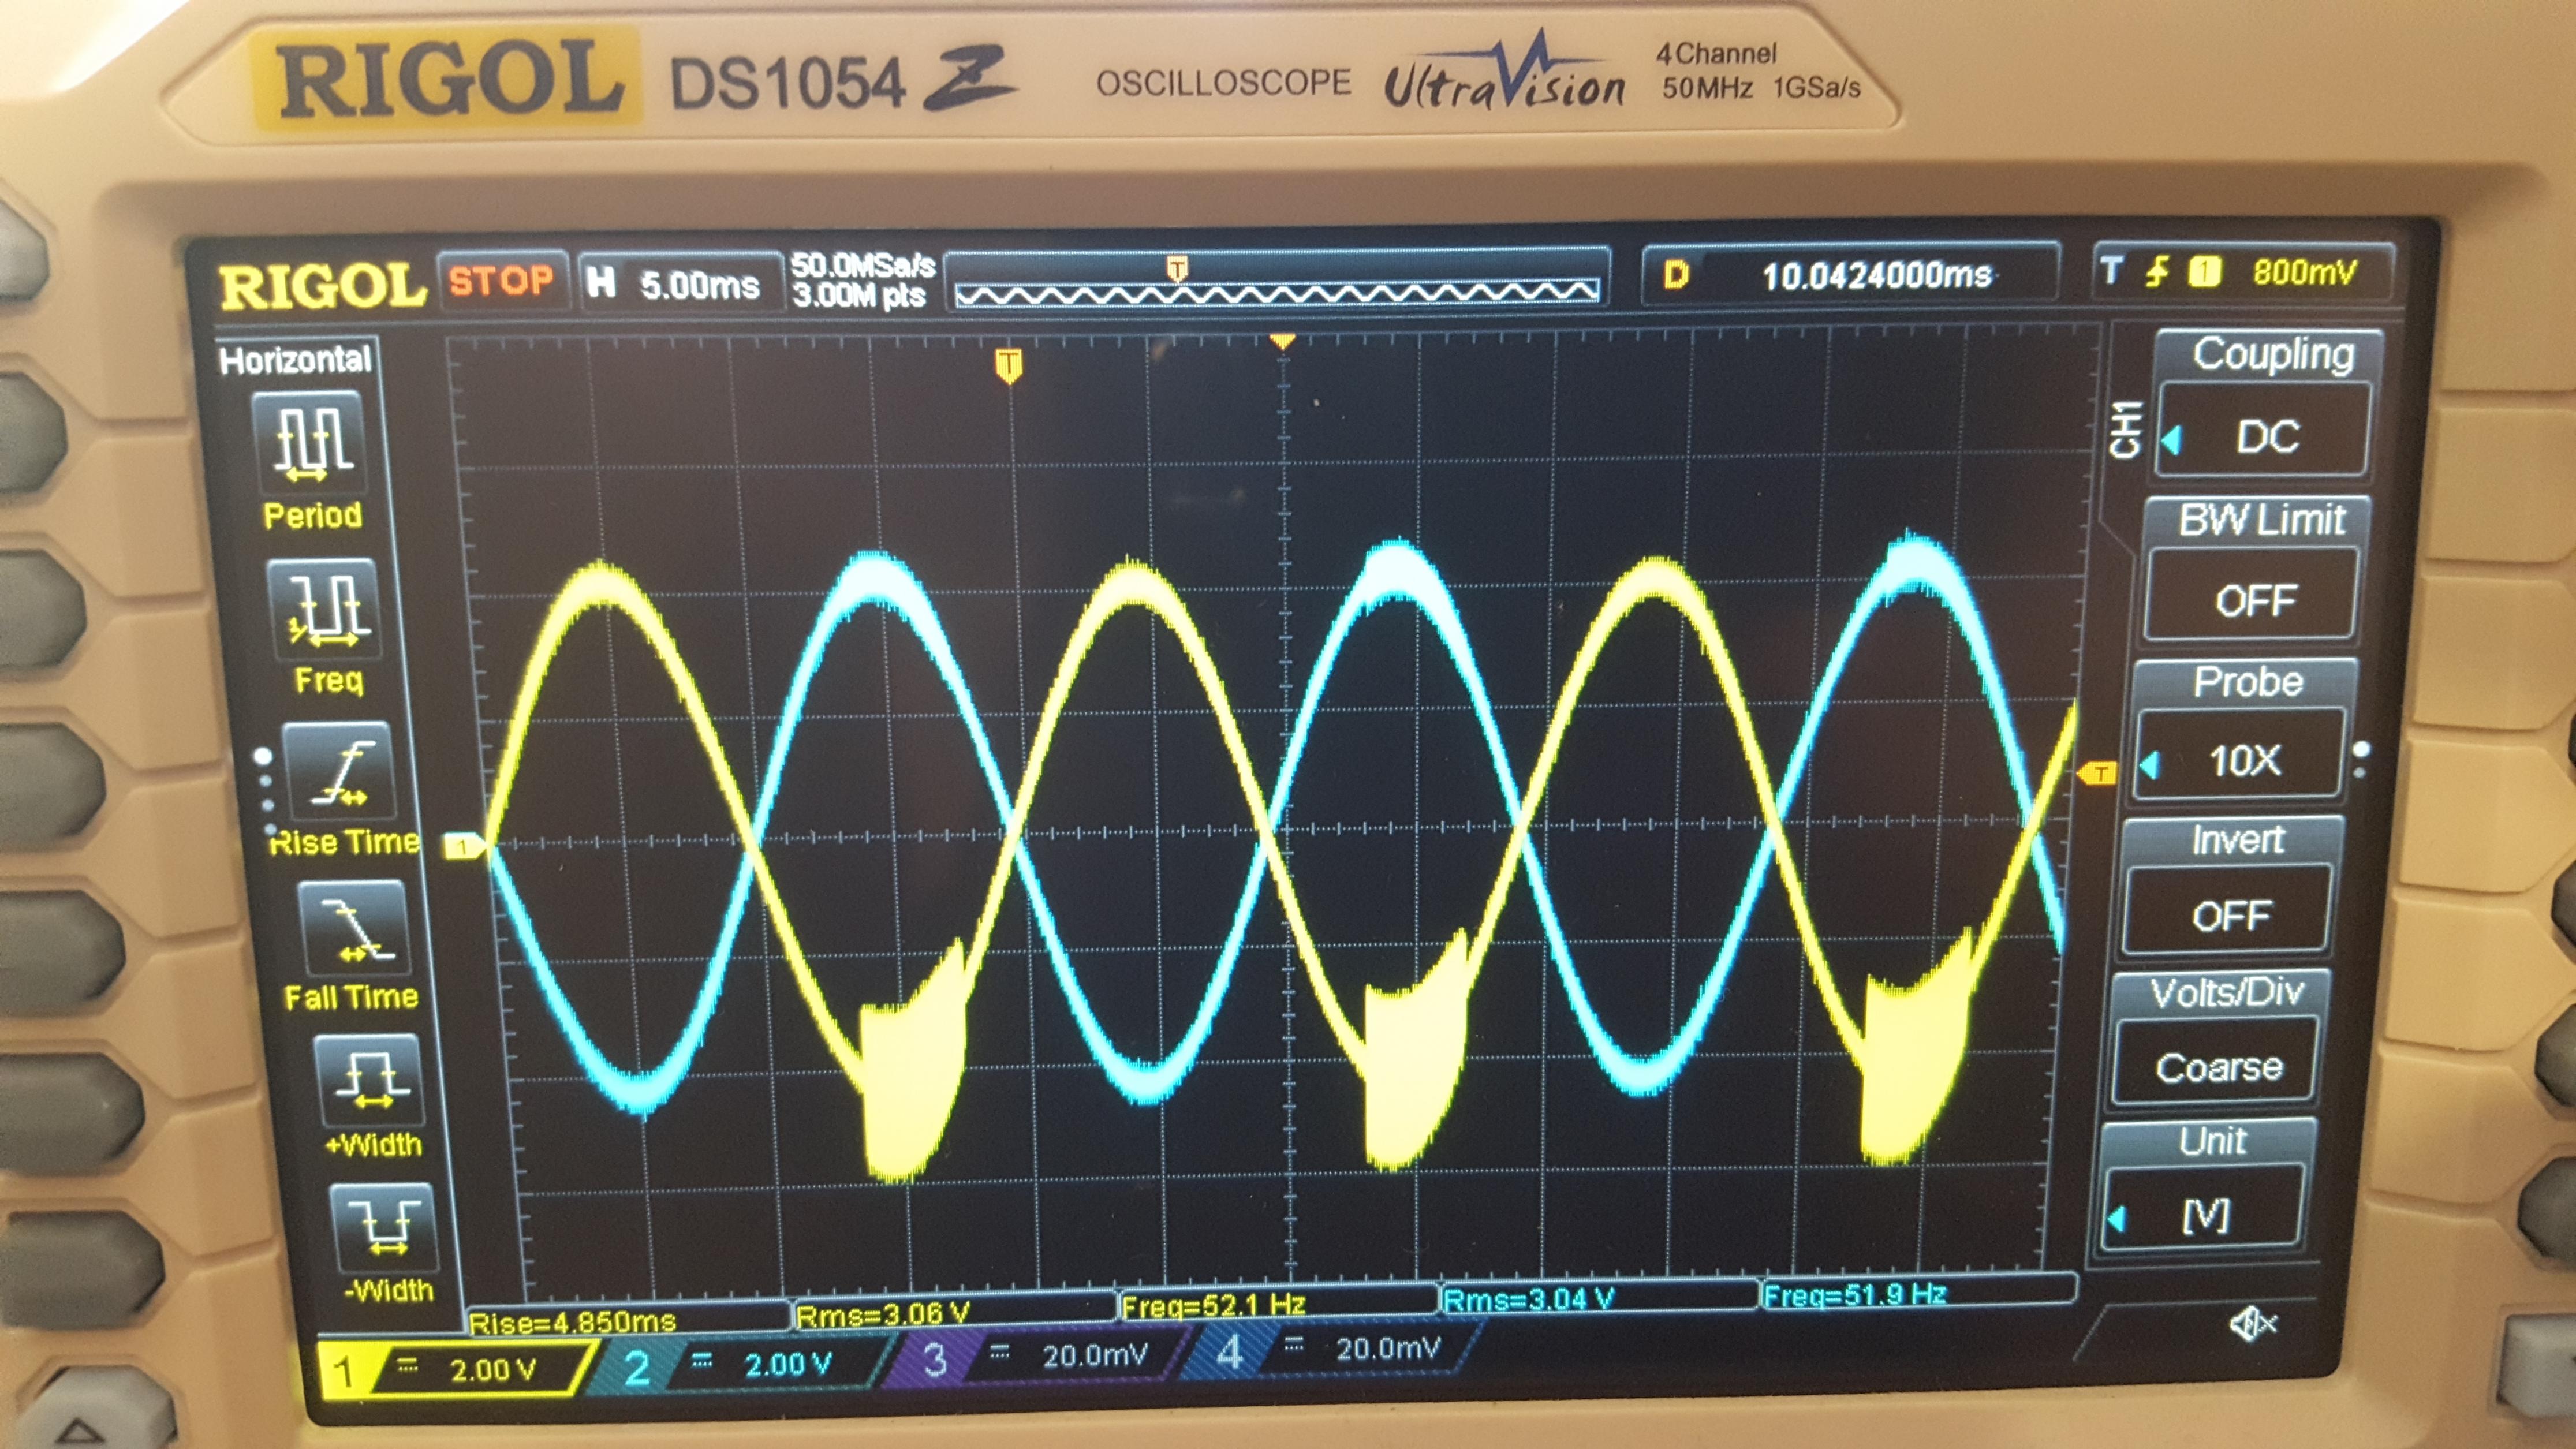
Task: Click the muted speaker icon
Action: pyautogui.click(x=2252, y=1325)
